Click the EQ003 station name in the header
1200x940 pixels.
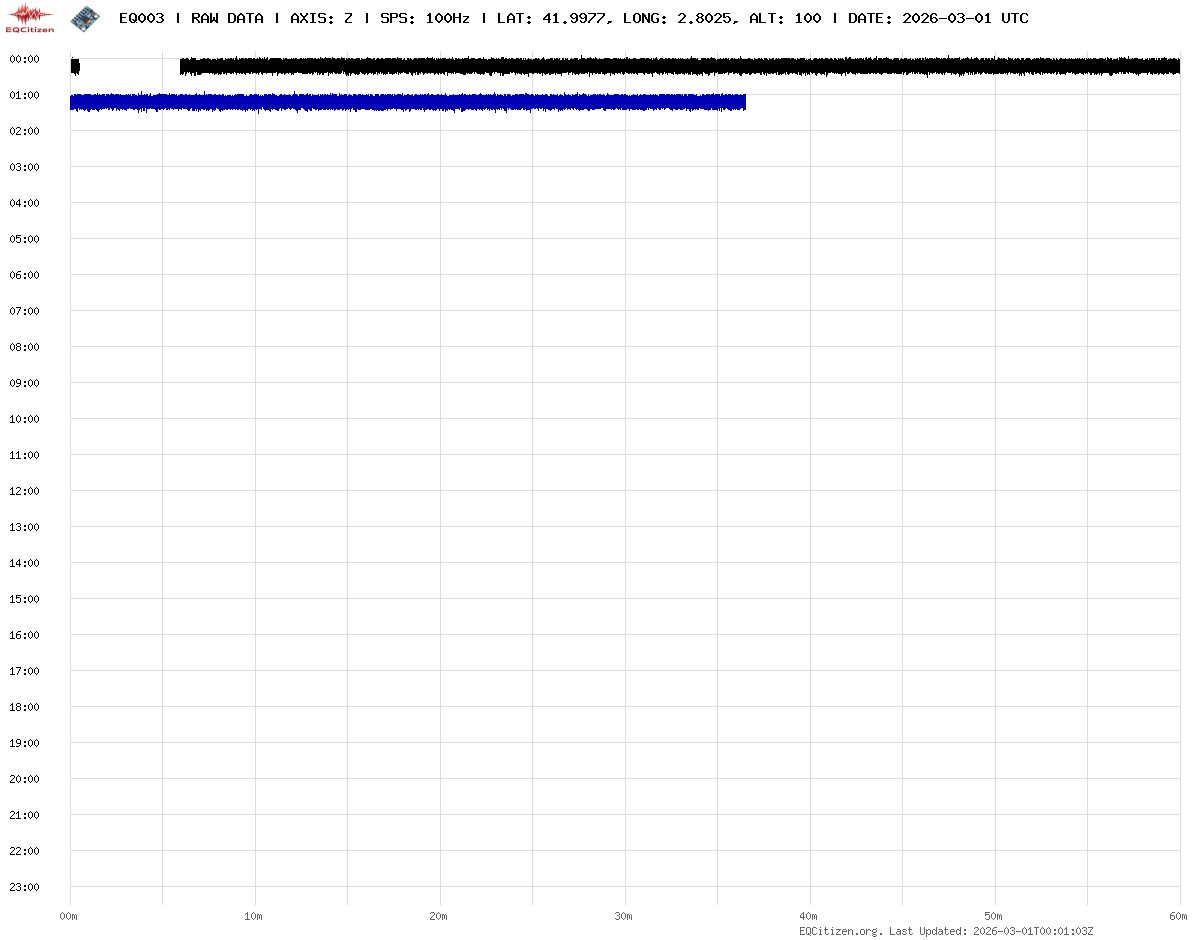pyautogui.click(x=141, y=18)
